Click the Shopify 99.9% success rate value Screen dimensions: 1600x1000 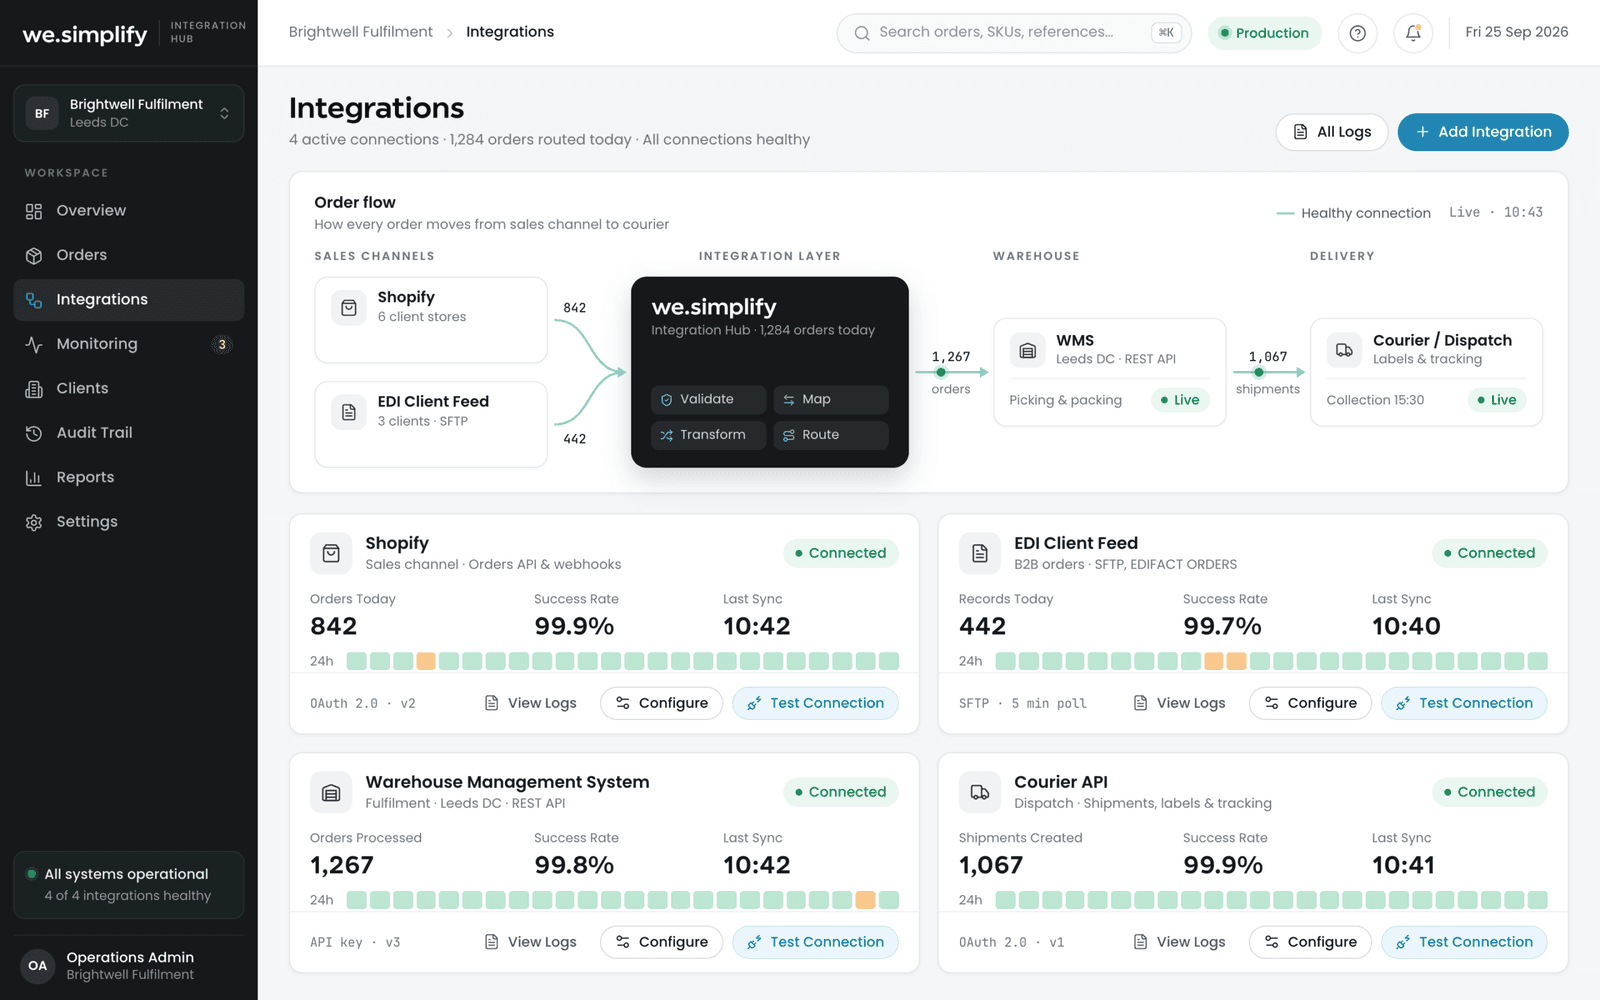pyautogui.click(x=574, y=627)
